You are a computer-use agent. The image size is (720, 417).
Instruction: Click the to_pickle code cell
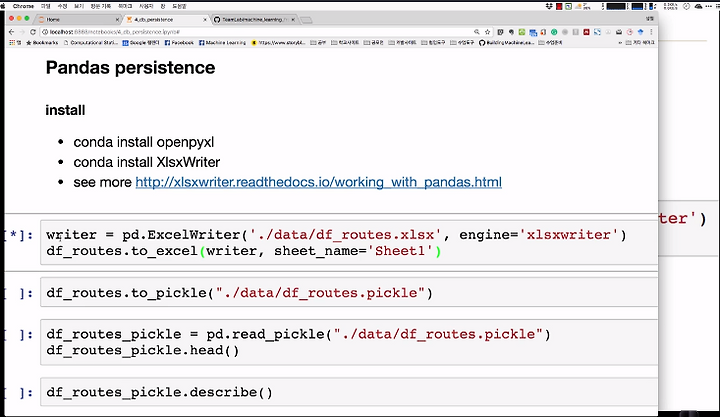click(349, 293)
